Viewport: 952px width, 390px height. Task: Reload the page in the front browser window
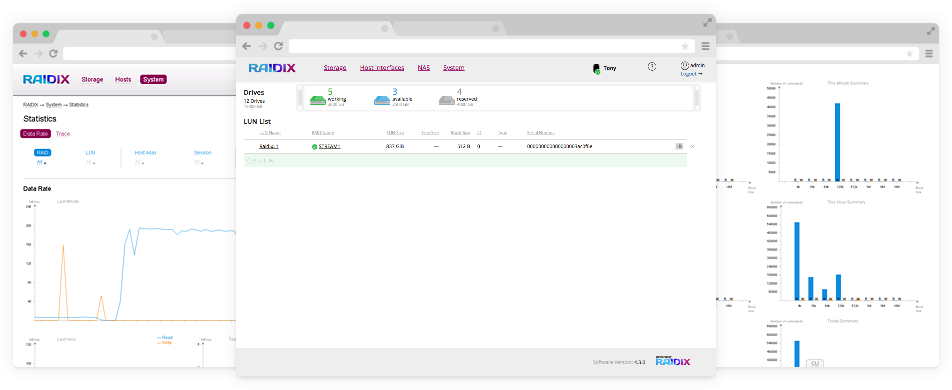[279, 46]
